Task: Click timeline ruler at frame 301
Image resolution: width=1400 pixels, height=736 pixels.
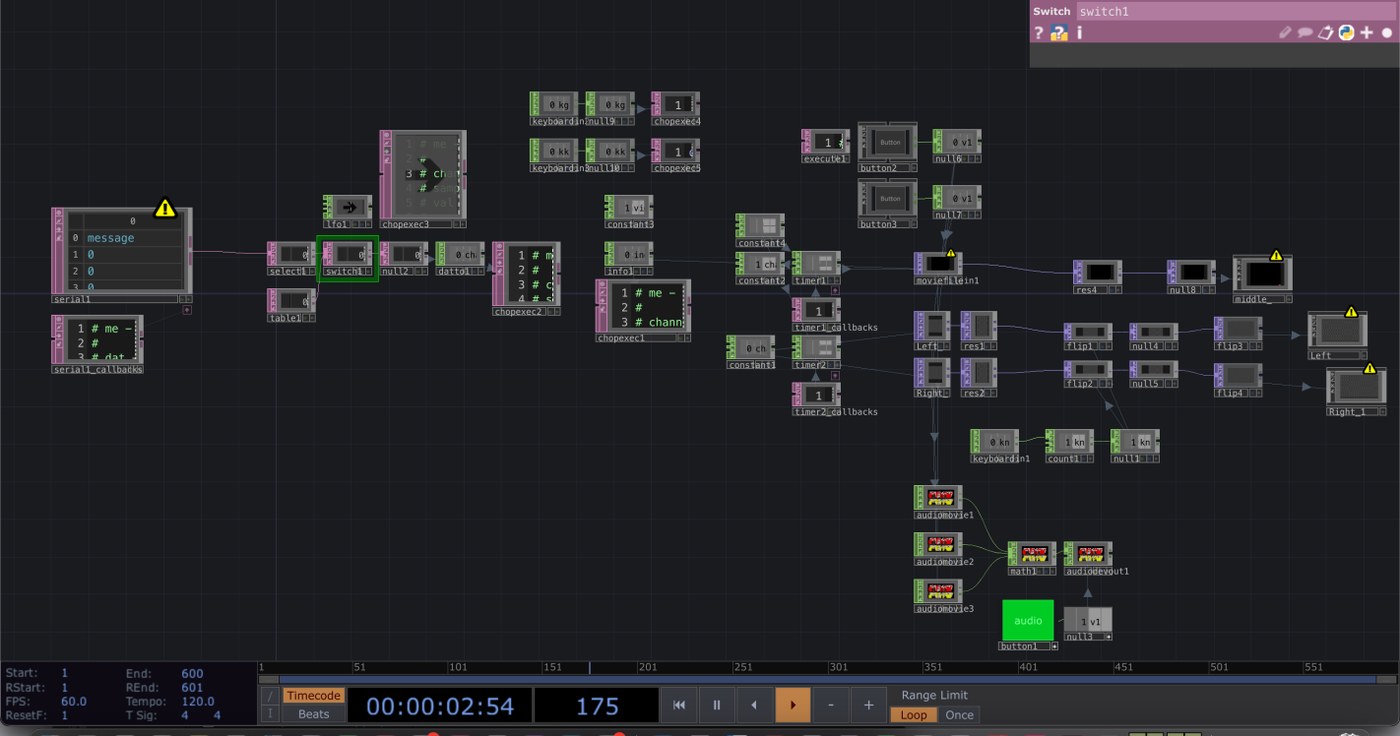Action: [x=838, y=667]
